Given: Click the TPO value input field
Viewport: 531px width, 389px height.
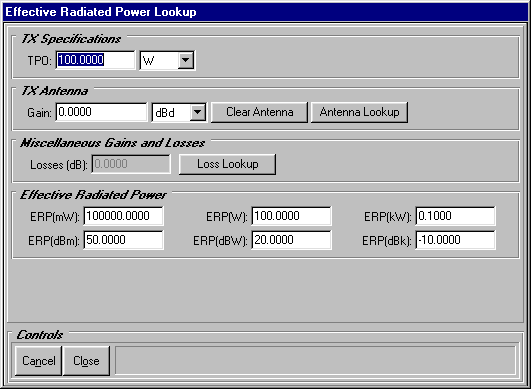Looking at the screenshot, I should [x=95, y=60].
